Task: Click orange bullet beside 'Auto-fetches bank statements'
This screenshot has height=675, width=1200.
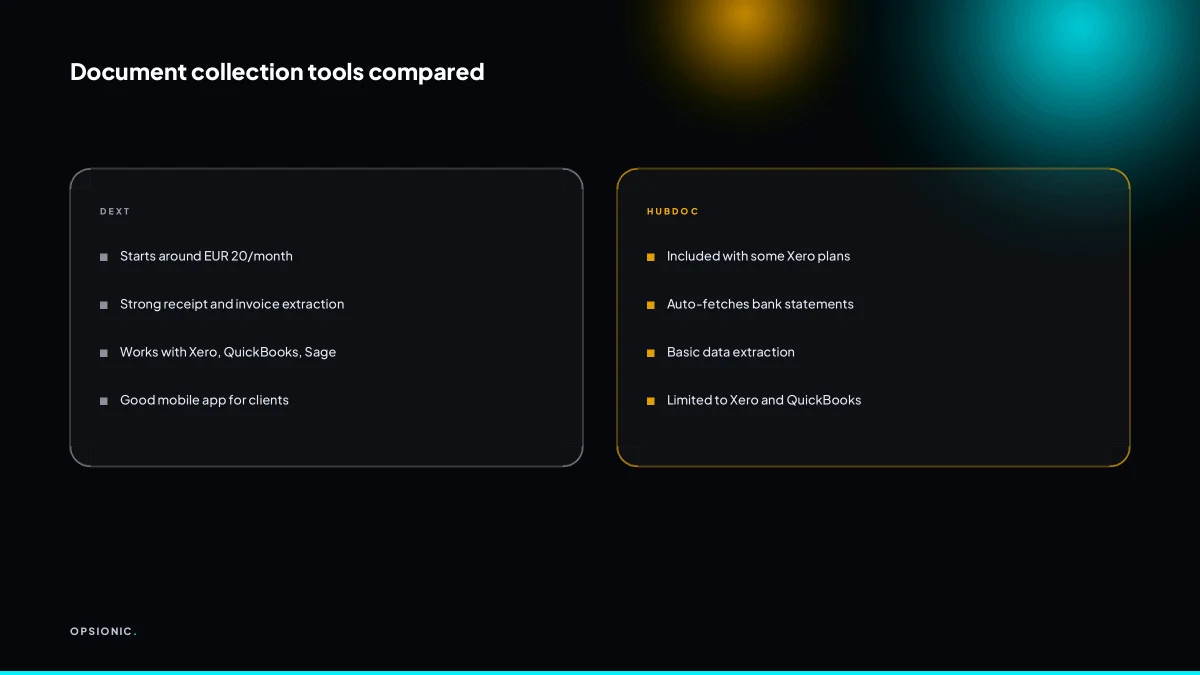Action: pyautogui.click(x=651, y=305)
